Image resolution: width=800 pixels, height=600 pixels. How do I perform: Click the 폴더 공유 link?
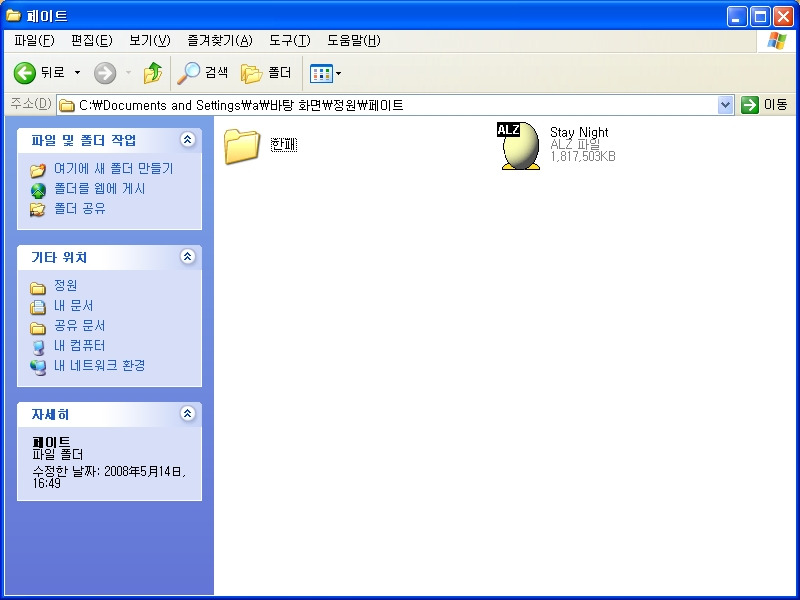coord(80,209)
